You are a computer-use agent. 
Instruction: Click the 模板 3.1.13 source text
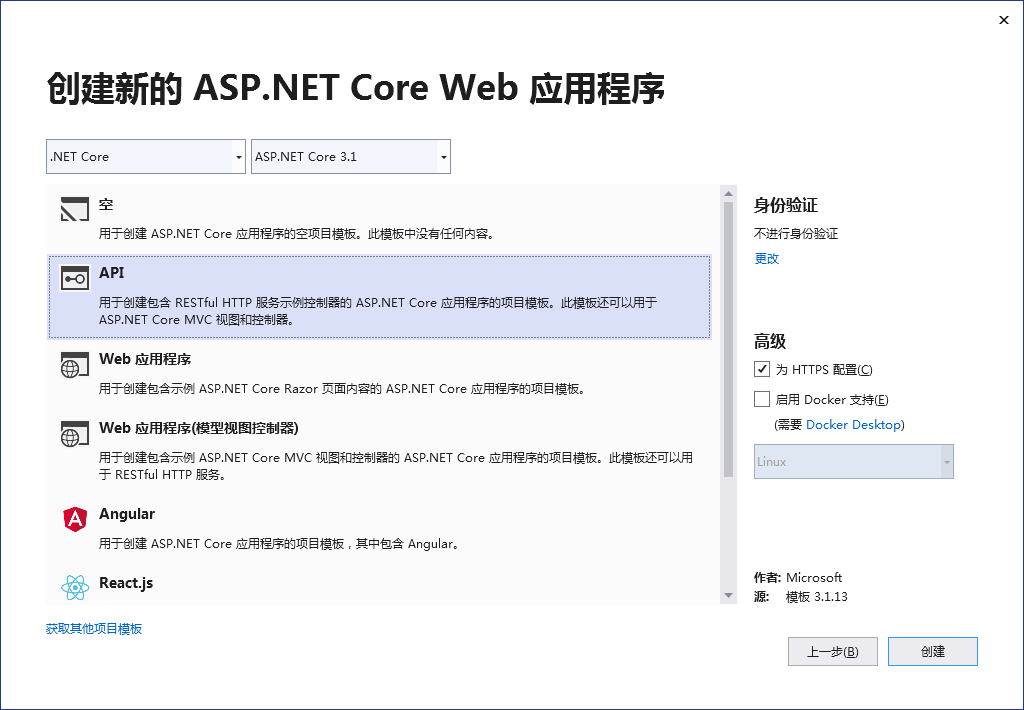pos(816,596)
